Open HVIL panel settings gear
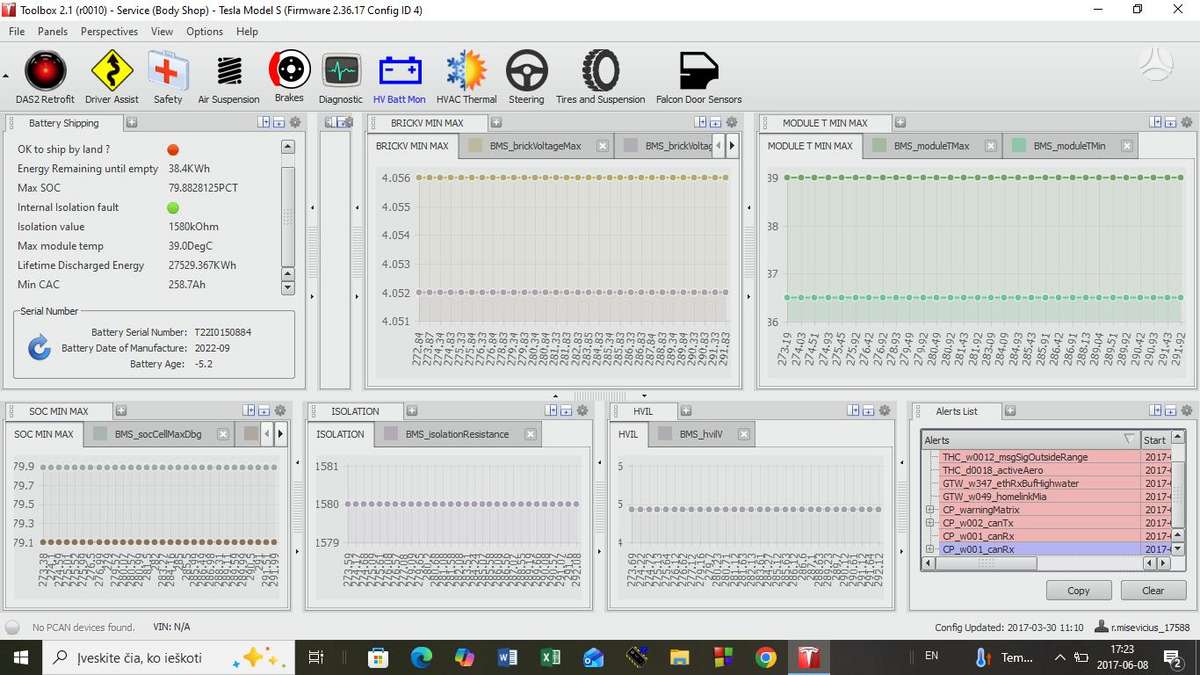The height and width of the screenshot is (675, 1200). (884, 411)
